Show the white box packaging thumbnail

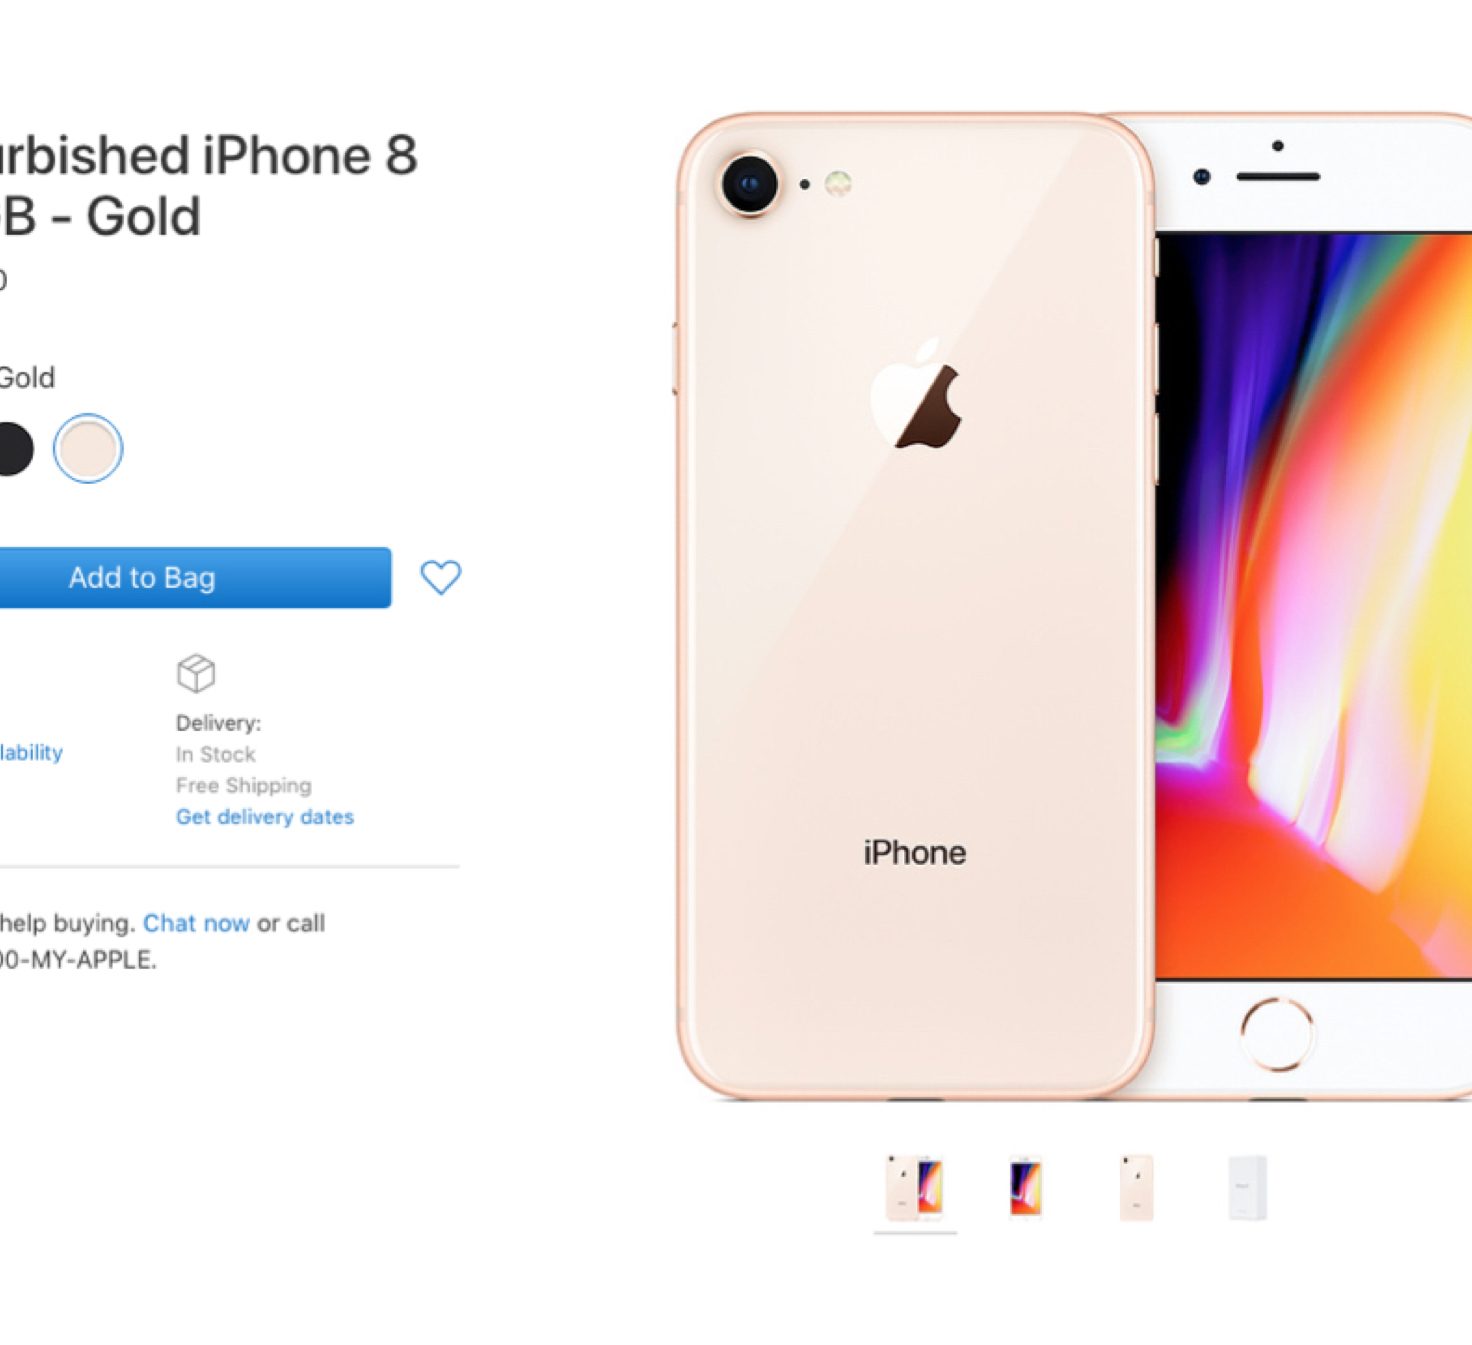(1247, 1188)
